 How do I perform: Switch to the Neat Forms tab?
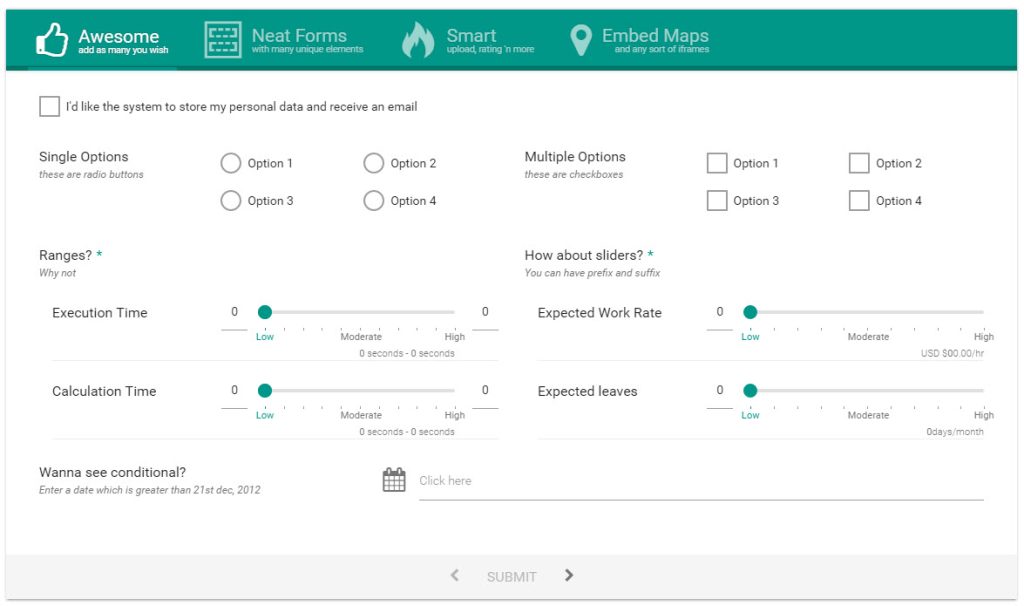pyautogui.click(x=284, y=40)
